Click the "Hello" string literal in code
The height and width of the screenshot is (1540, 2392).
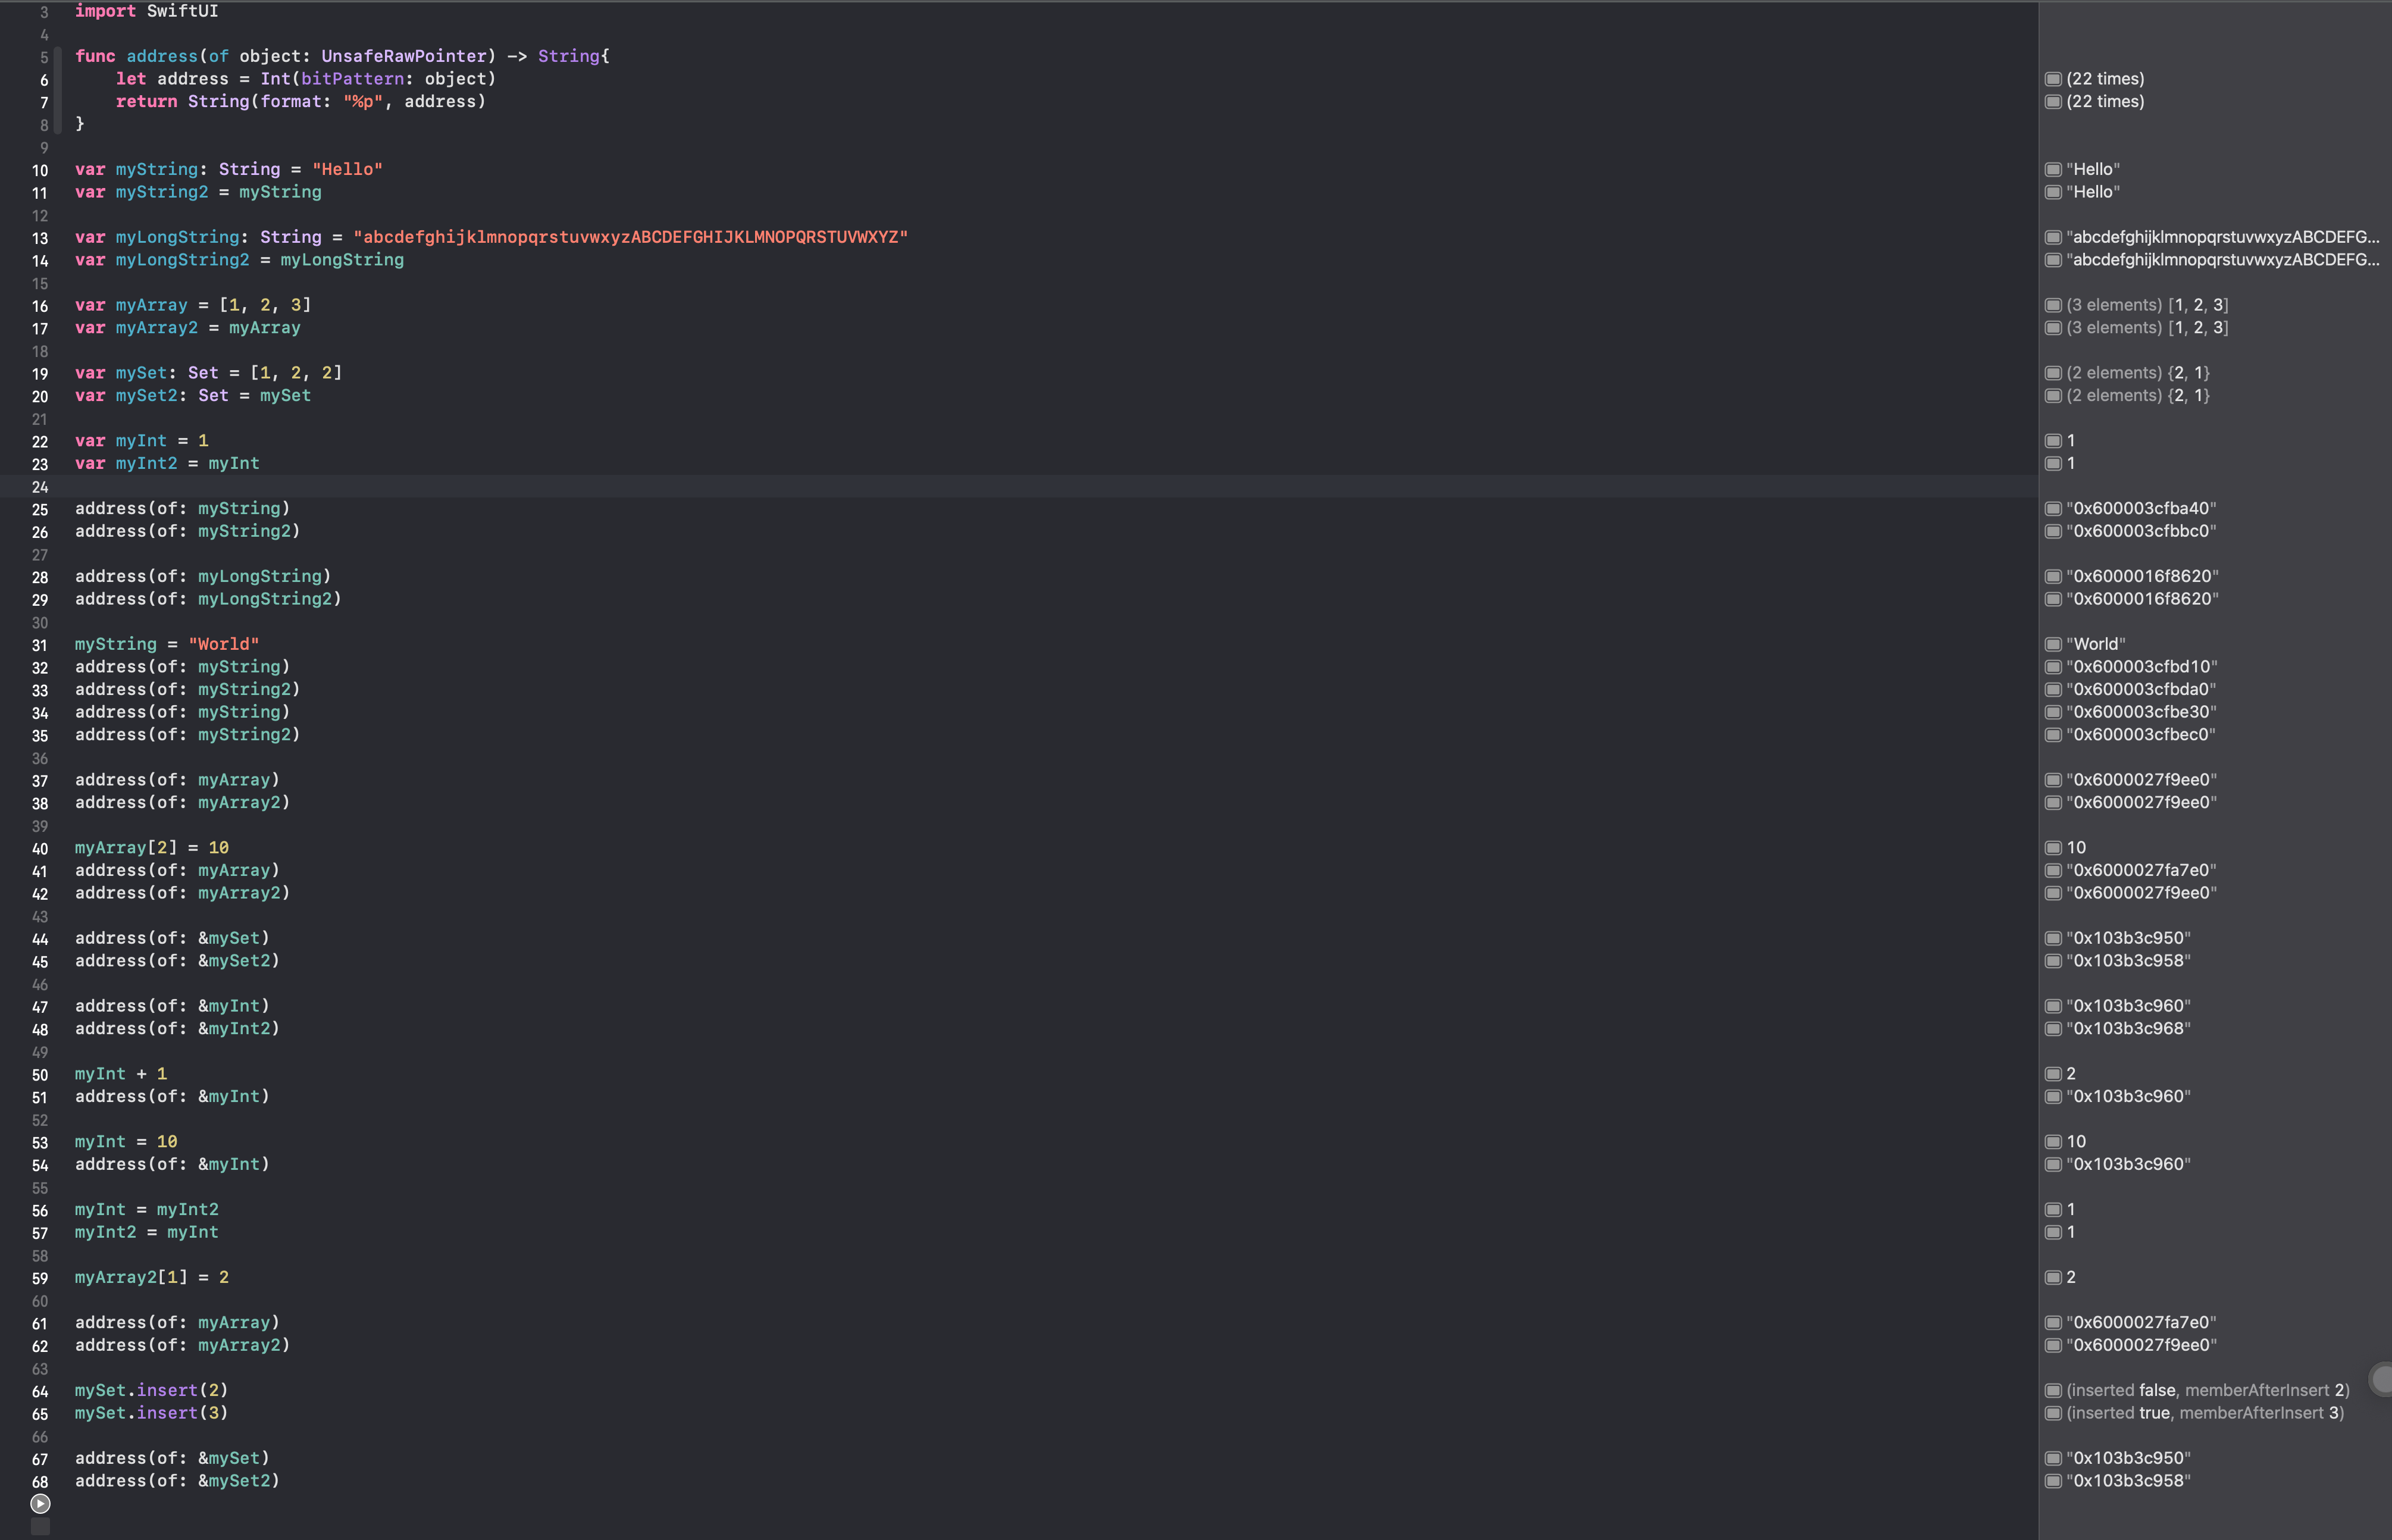[347, 169]
